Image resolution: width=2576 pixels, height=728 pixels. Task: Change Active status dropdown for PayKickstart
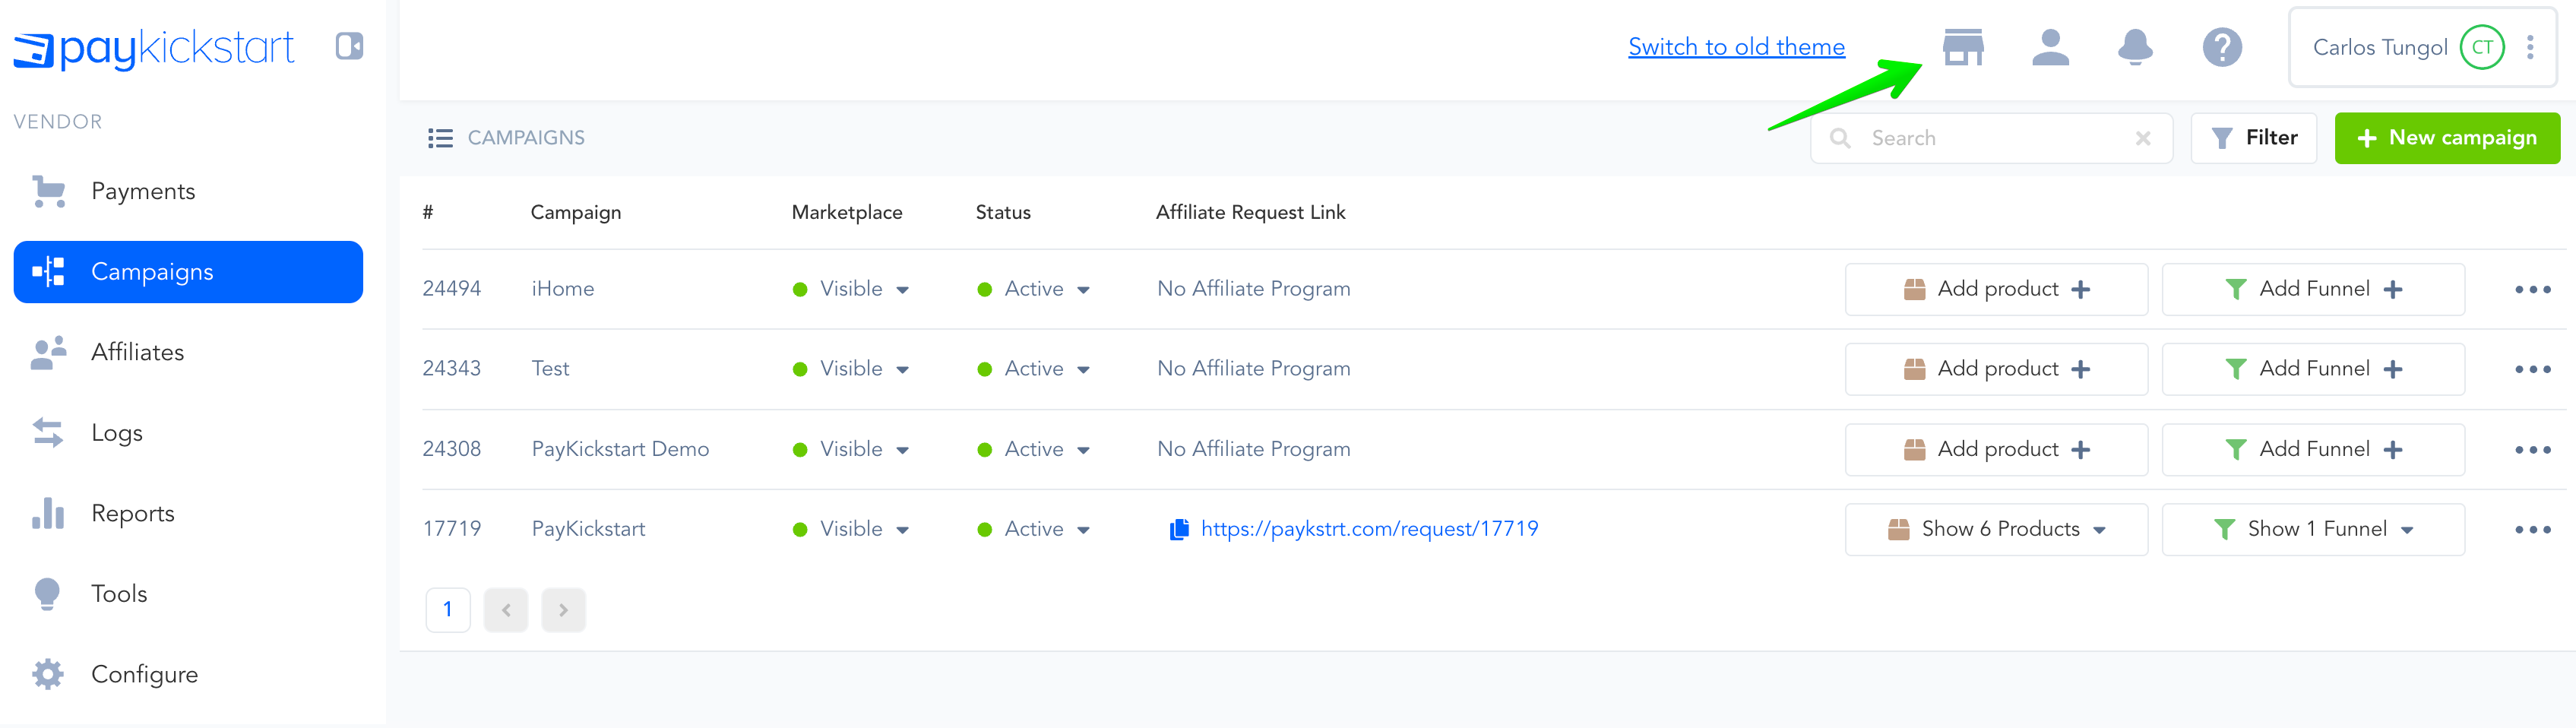(1034, 529)
